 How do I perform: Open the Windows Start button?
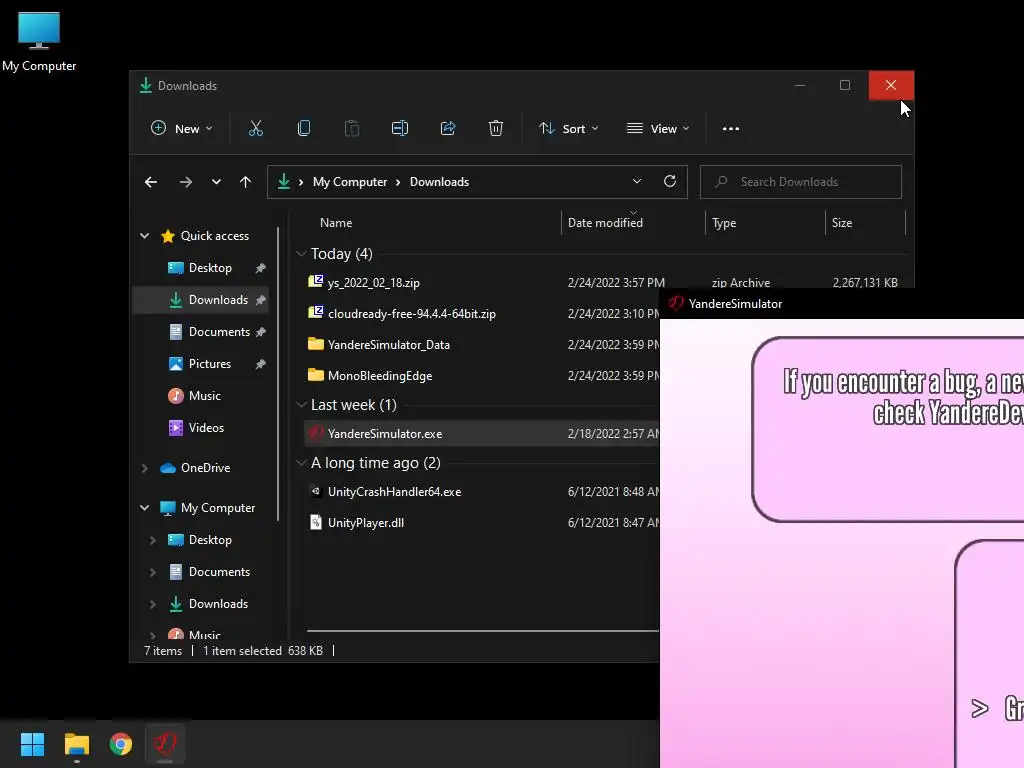coord(32,744)
